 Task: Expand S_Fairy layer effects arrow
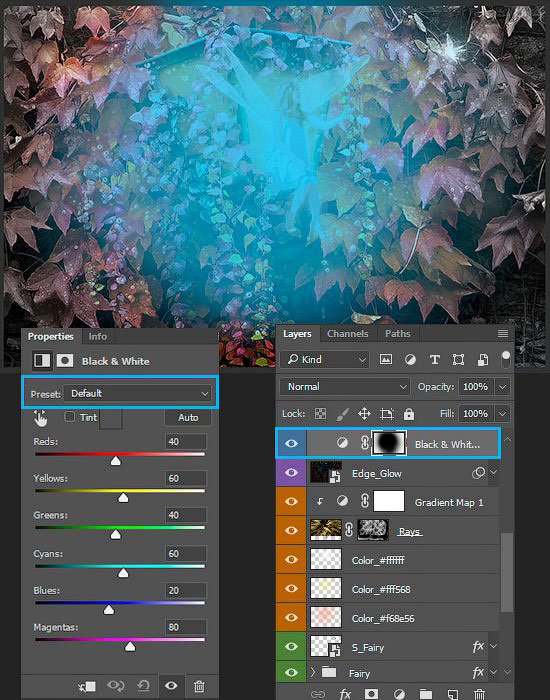coord(493,646)
